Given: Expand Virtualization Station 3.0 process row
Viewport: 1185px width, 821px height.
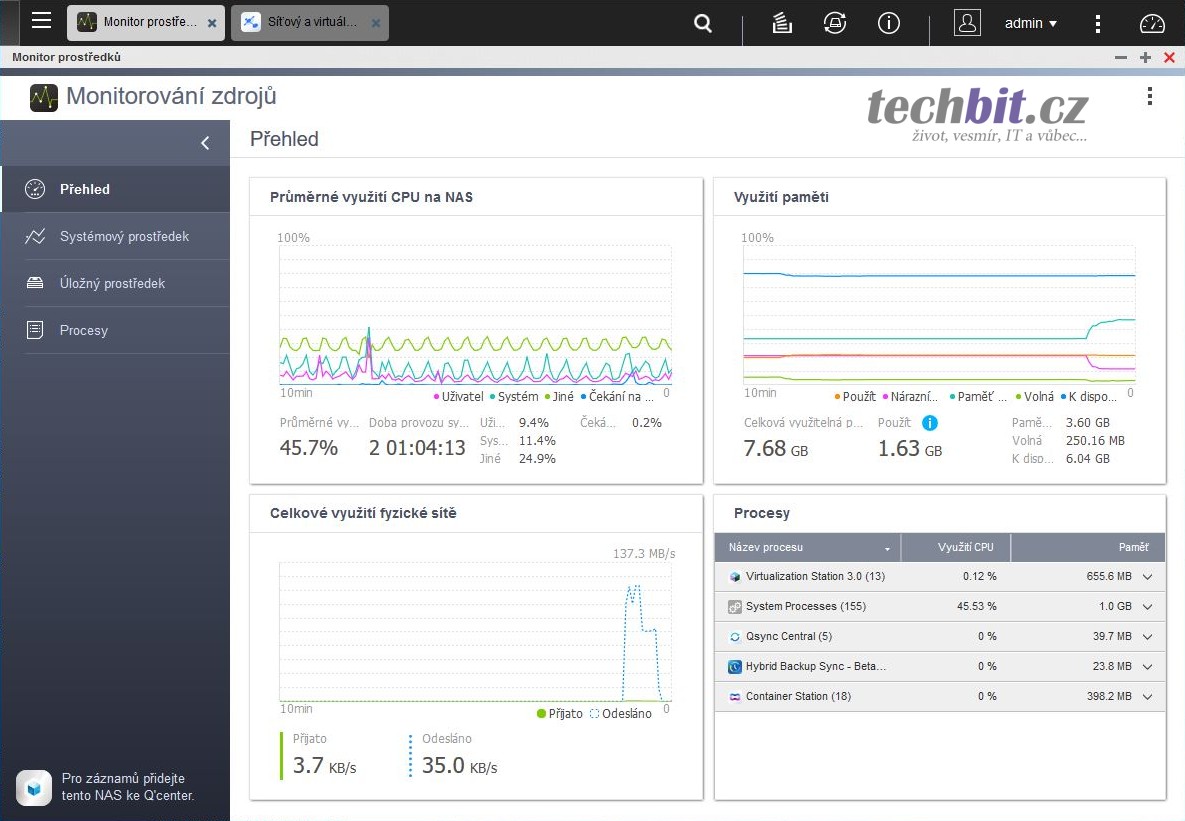Looking at the screenshot, I should click(1147, 577).
